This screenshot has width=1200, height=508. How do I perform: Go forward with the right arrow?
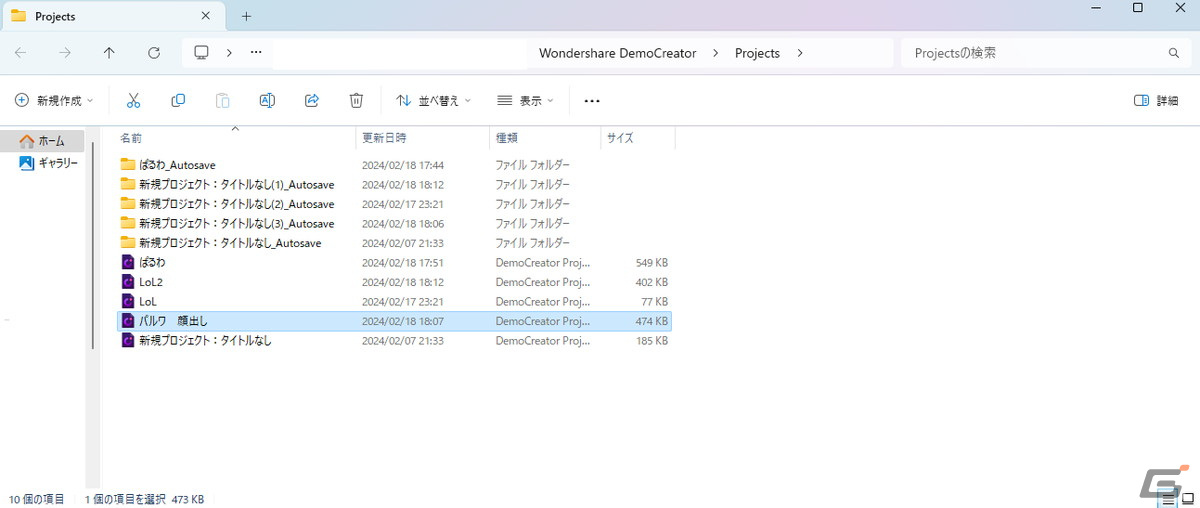[65, 53]
